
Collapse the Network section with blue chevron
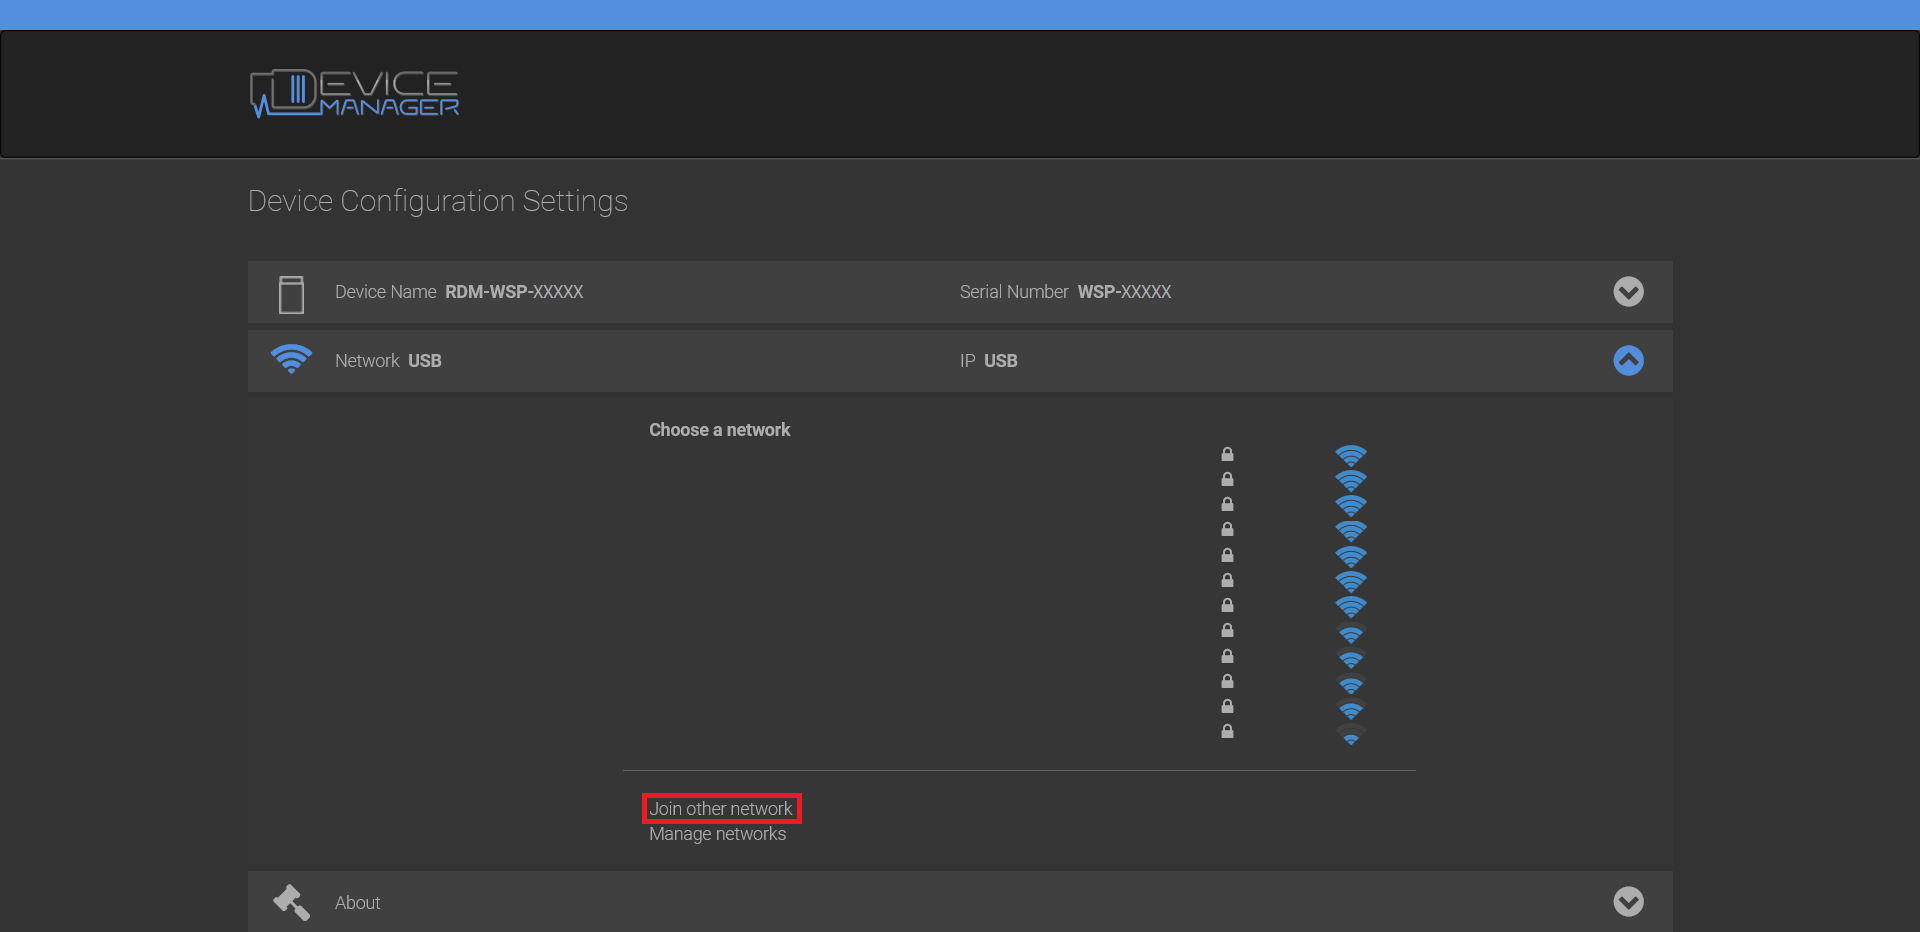(1628, 361)
